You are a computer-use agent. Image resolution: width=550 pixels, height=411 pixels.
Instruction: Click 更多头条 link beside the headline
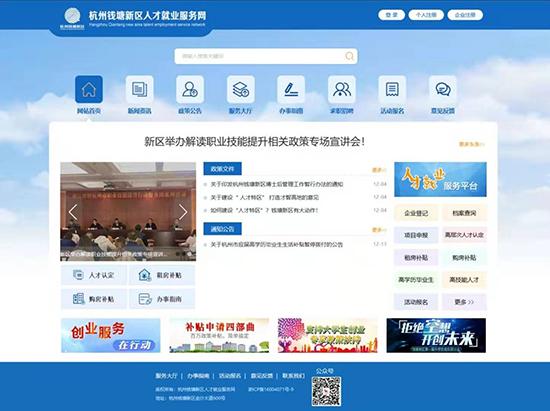[471, 144]
